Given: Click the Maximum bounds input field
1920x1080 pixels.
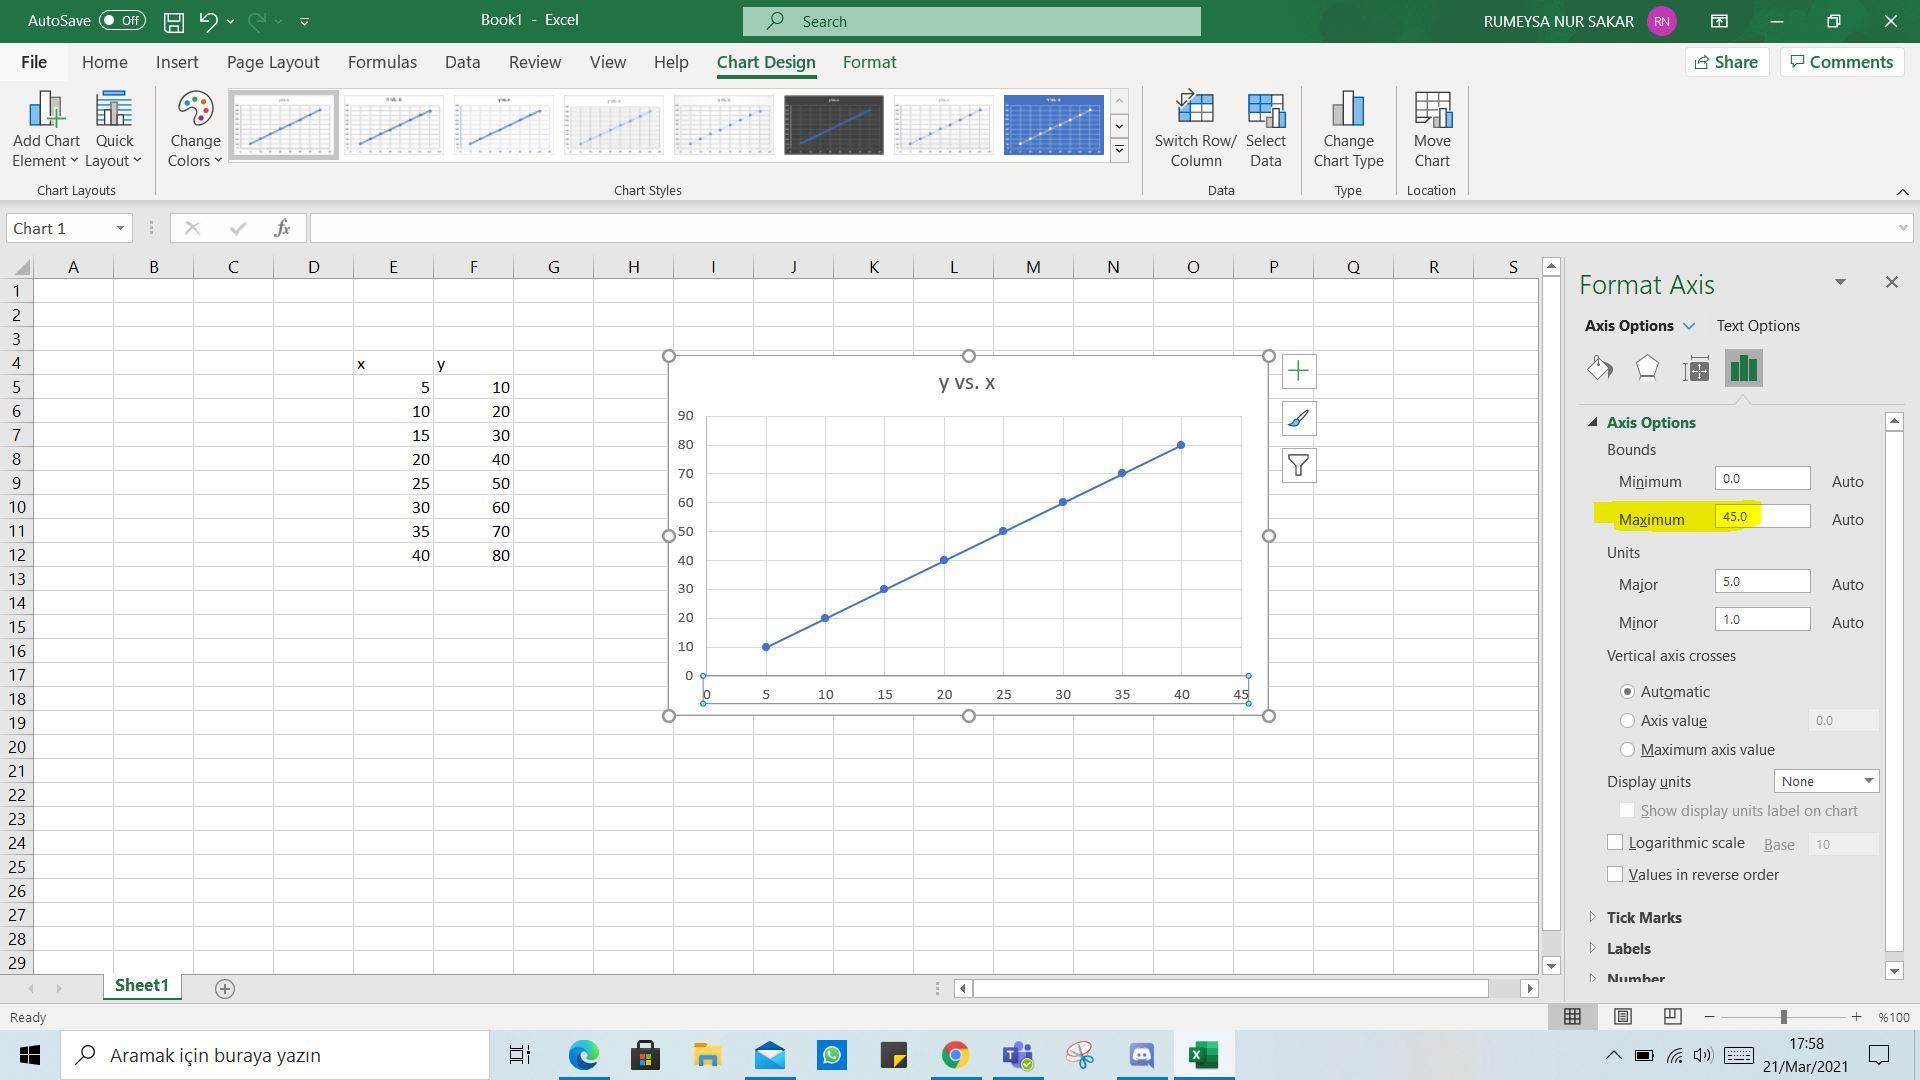Looking at the screenshot, I should (x=1762, y=517).
